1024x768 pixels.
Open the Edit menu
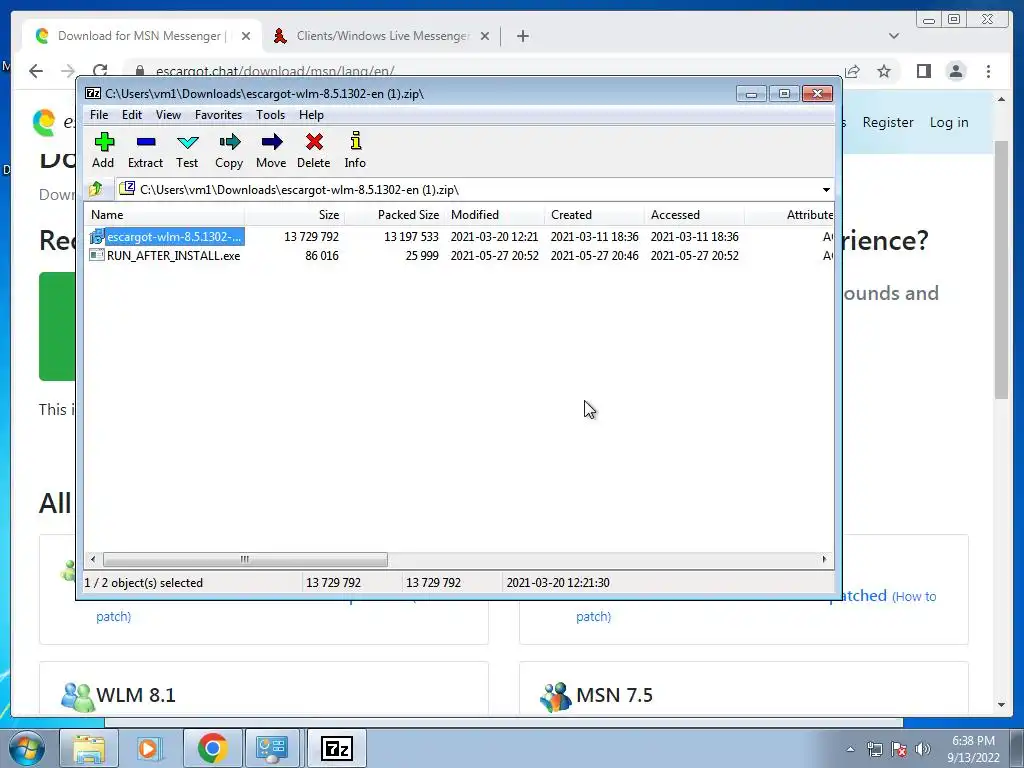click(x=132, y=115)
